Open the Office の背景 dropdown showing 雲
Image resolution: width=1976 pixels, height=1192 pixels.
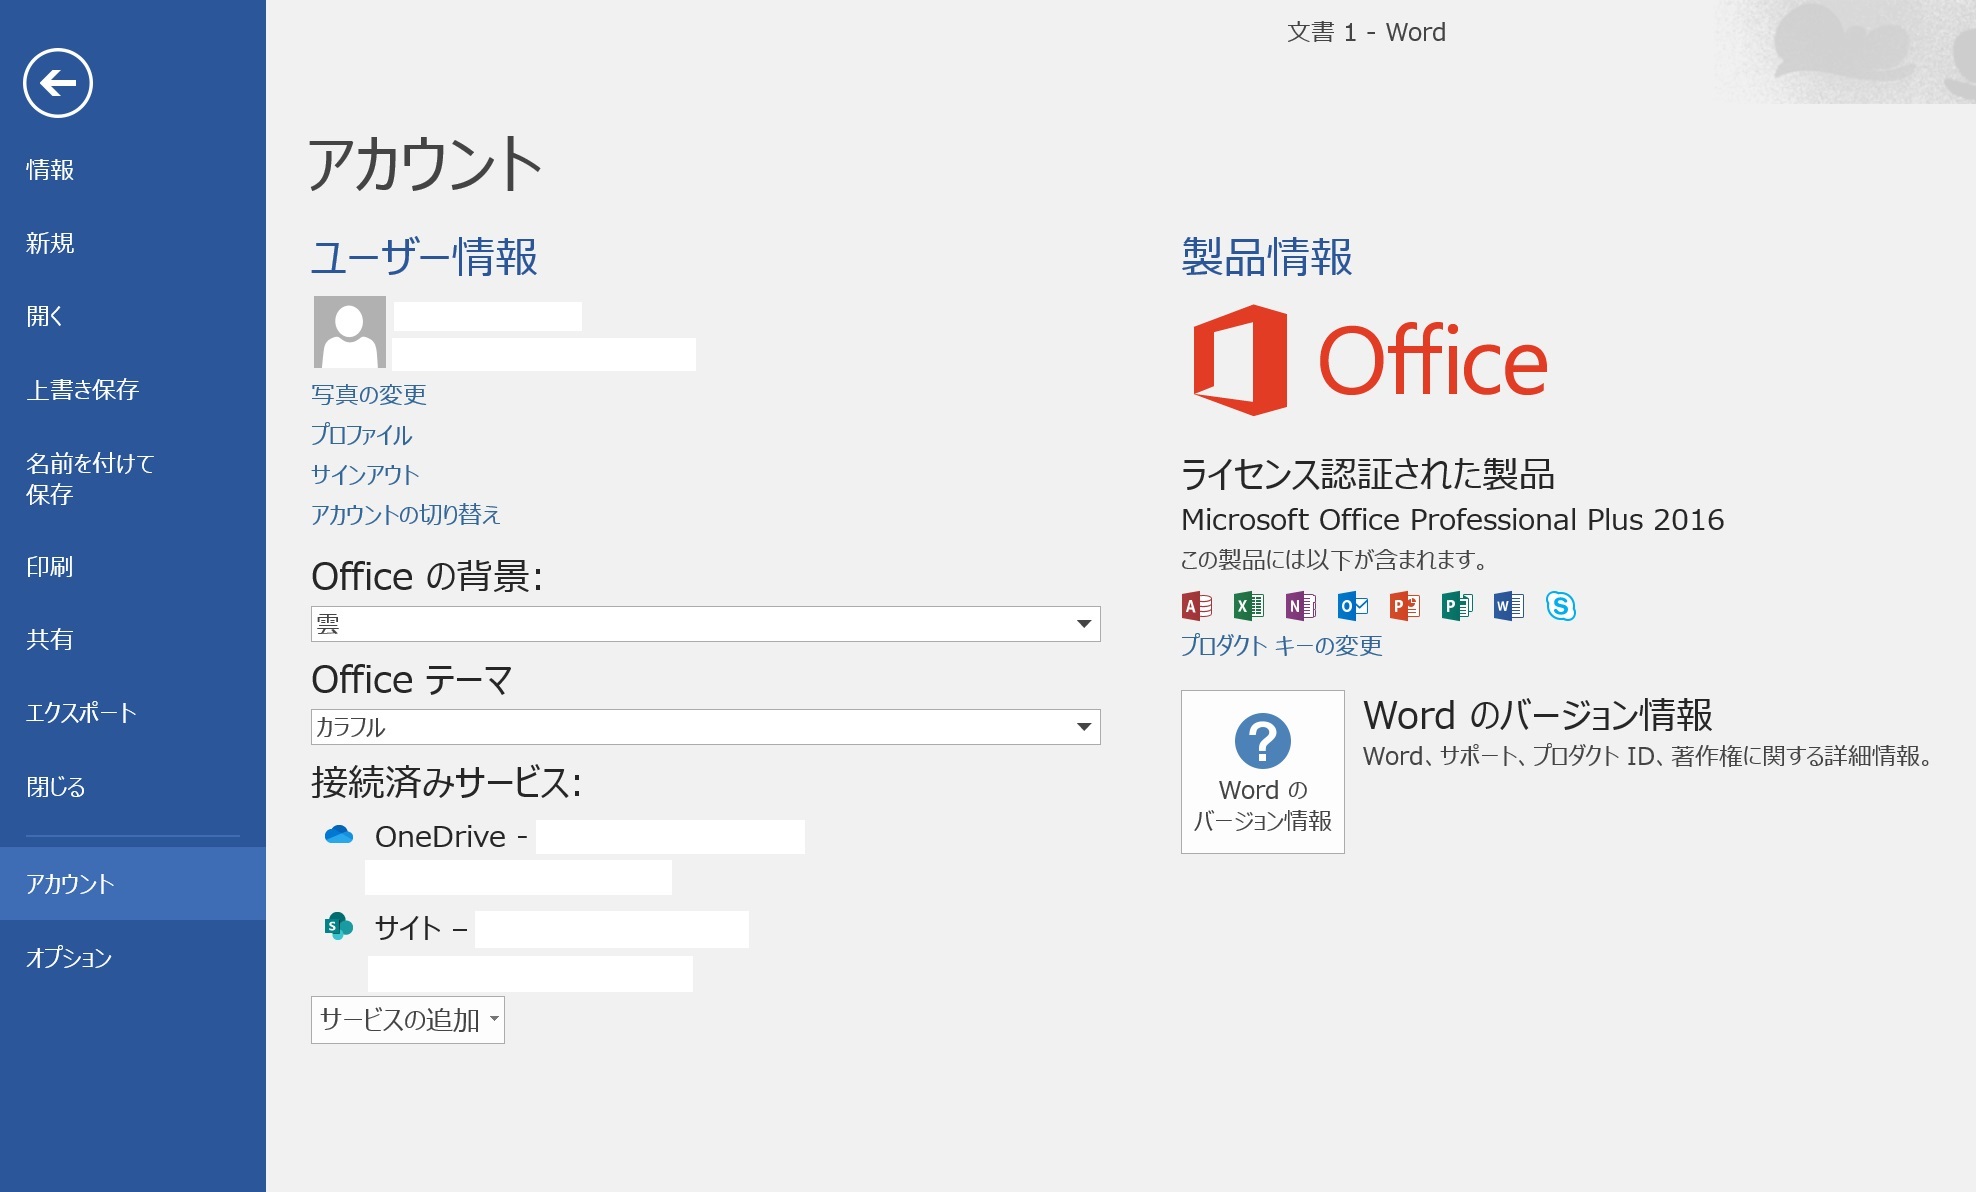[x=706, y=624]
